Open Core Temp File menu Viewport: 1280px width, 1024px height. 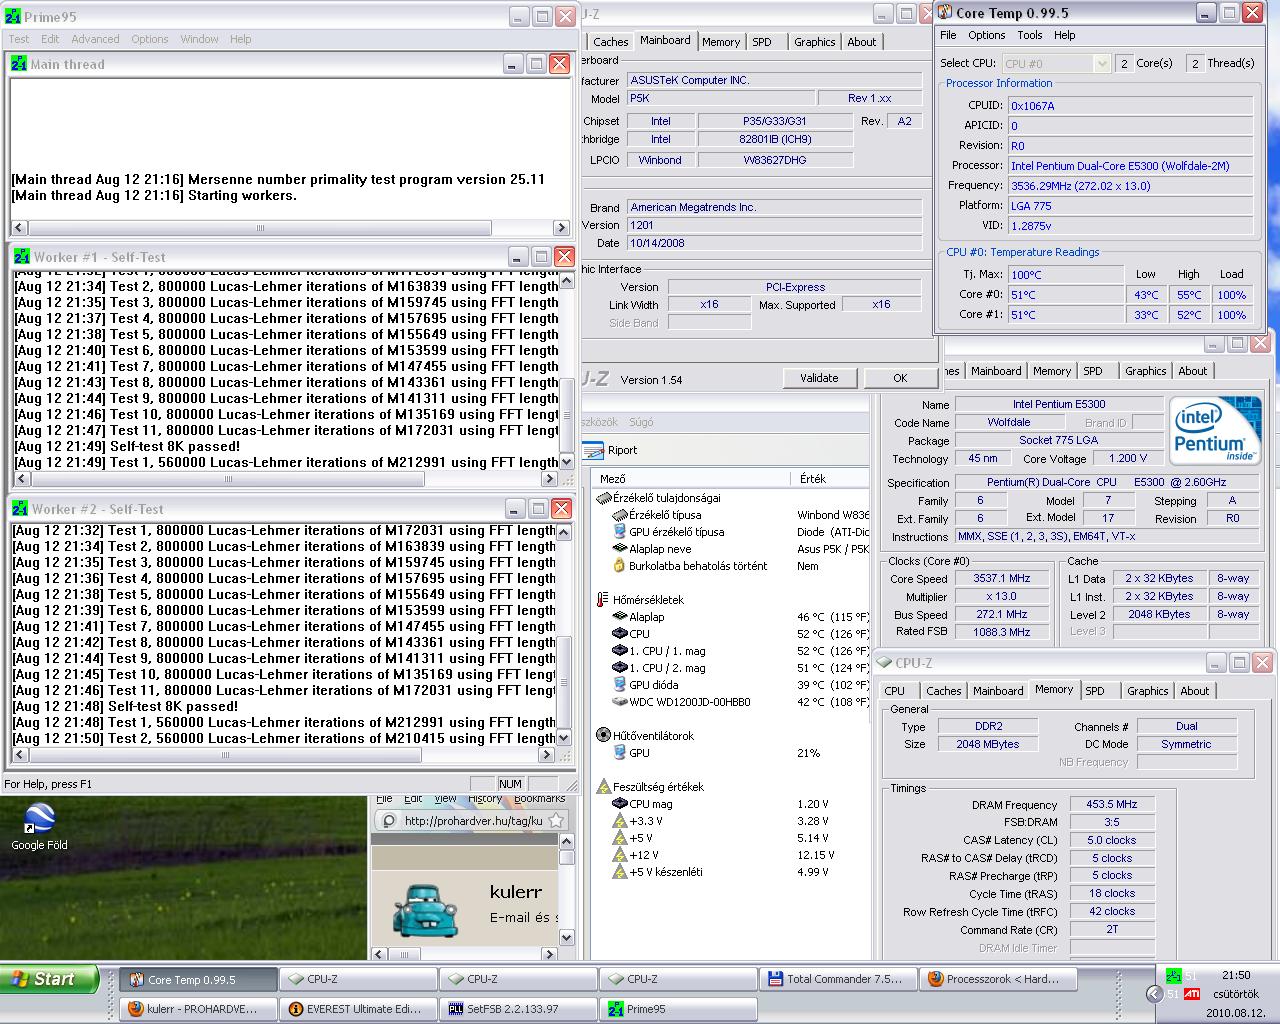pos(948,35)
